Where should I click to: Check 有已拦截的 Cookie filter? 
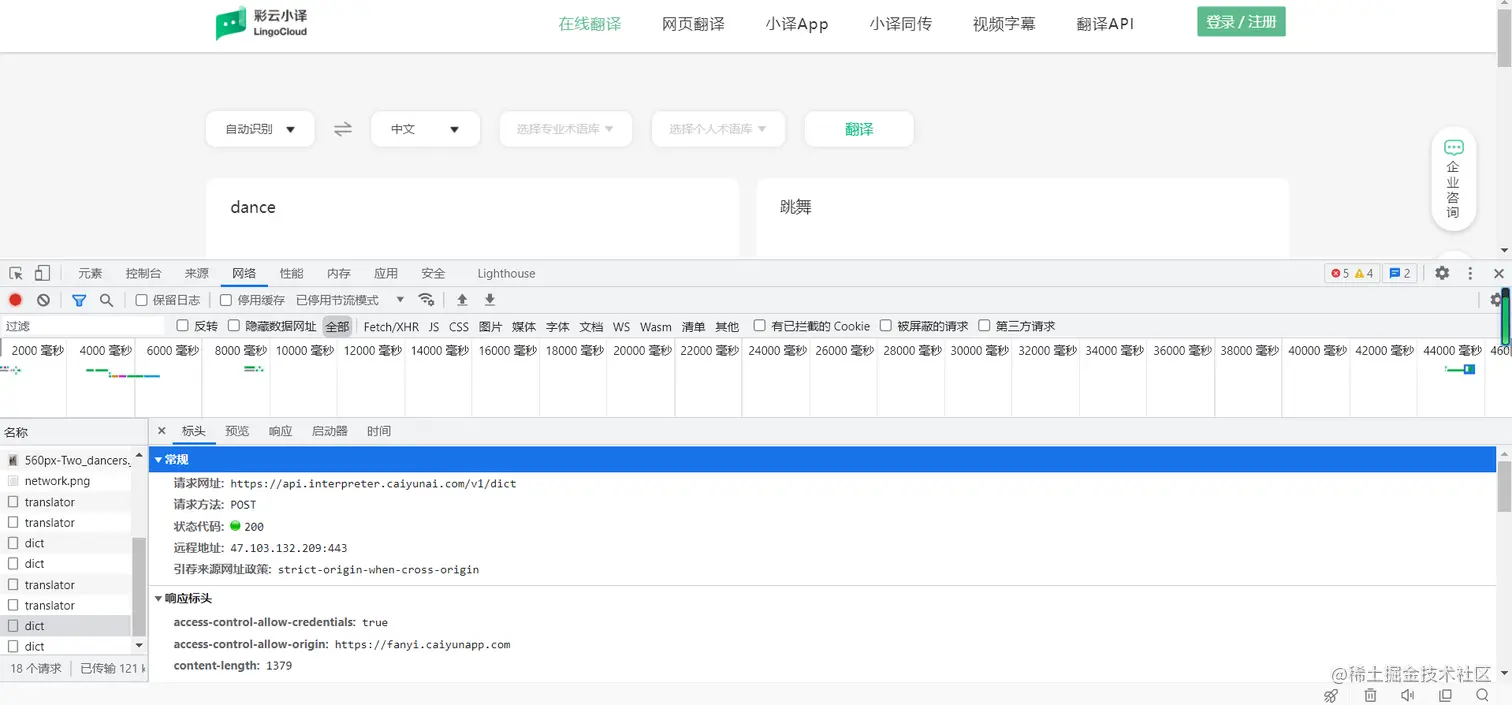pos(760,326)
